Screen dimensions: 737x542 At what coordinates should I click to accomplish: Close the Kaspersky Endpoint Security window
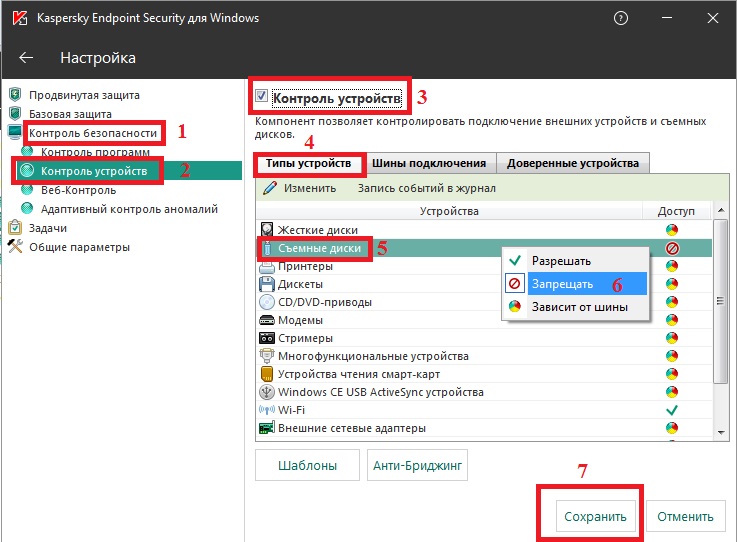click(x=713, y=18)
